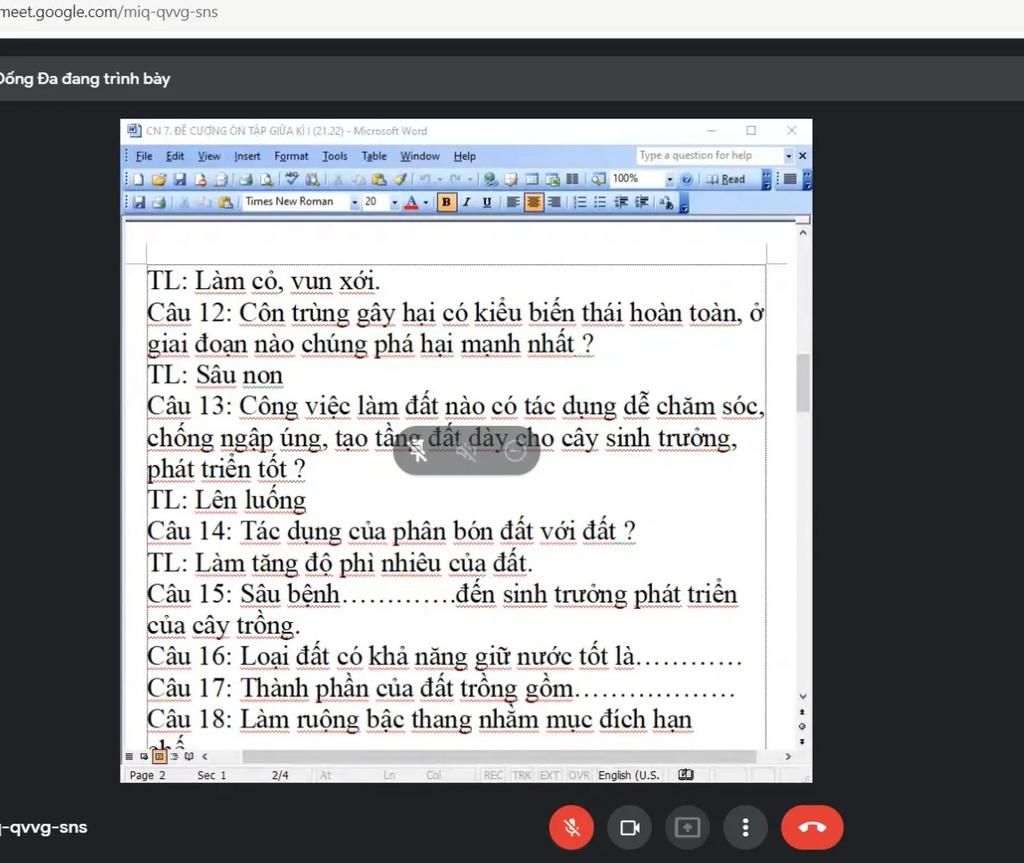Open Print Preview from the standard toolbar

click(266, 180)
